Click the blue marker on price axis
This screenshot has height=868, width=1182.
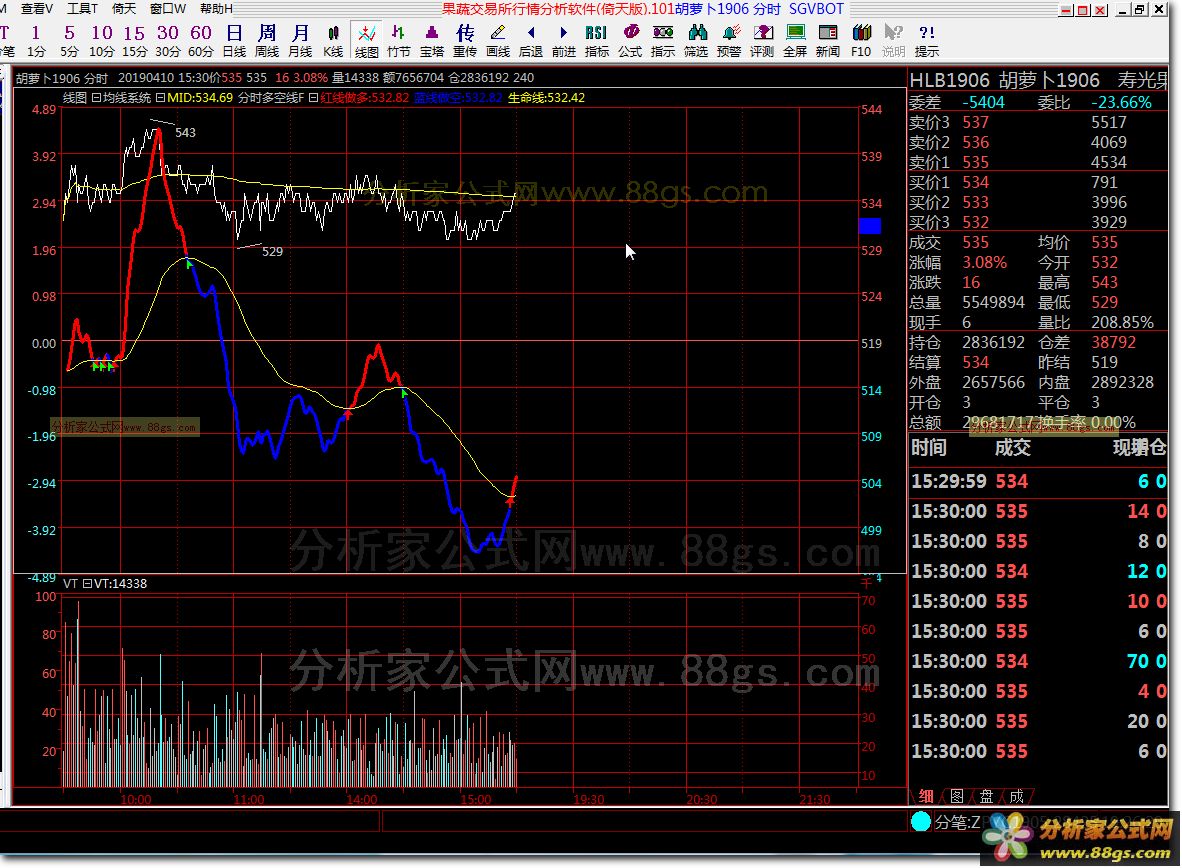870,225
